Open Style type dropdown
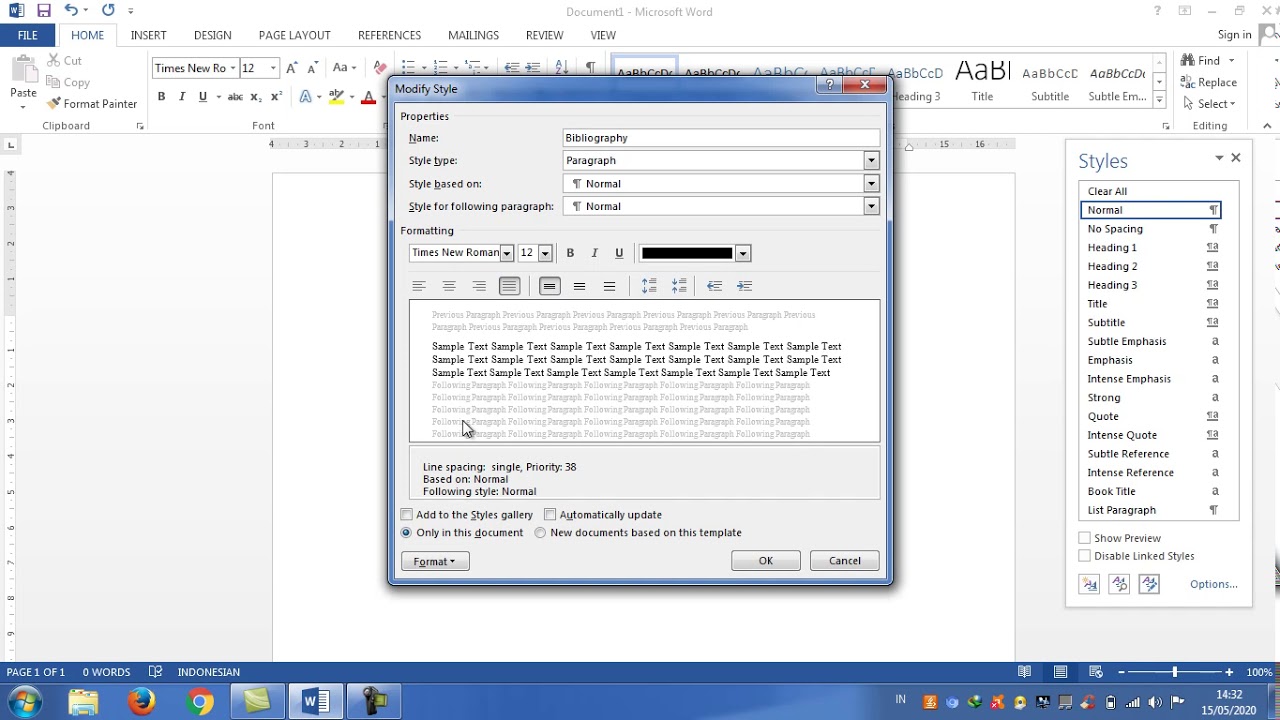Screen dimensions: 1280x720 pos(871,160)
